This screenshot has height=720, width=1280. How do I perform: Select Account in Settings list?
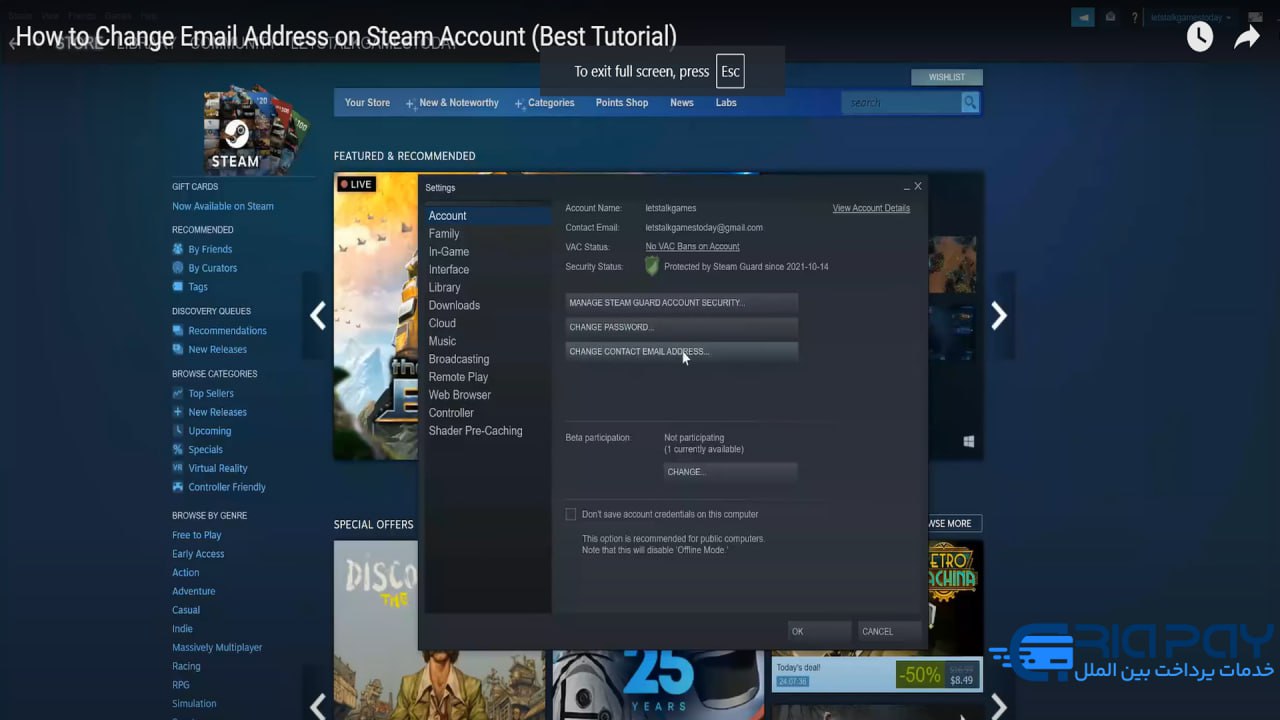pos(488,216)
